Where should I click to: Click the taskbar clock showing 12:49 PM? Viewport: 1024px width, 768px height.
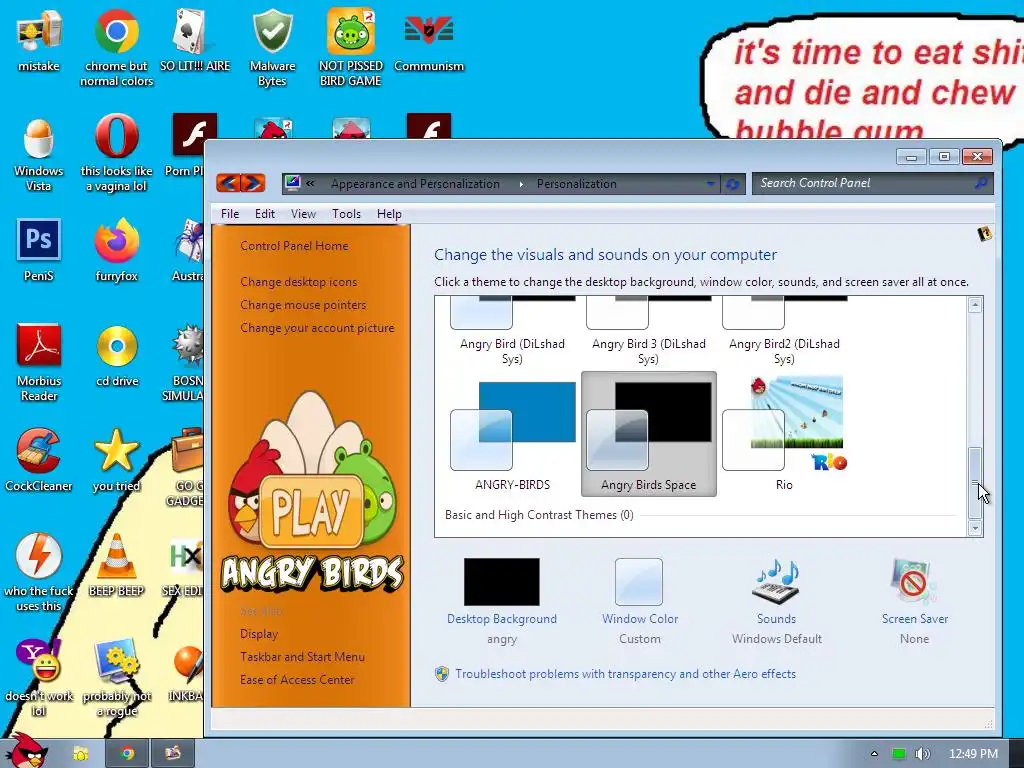(x=973, y=754)
